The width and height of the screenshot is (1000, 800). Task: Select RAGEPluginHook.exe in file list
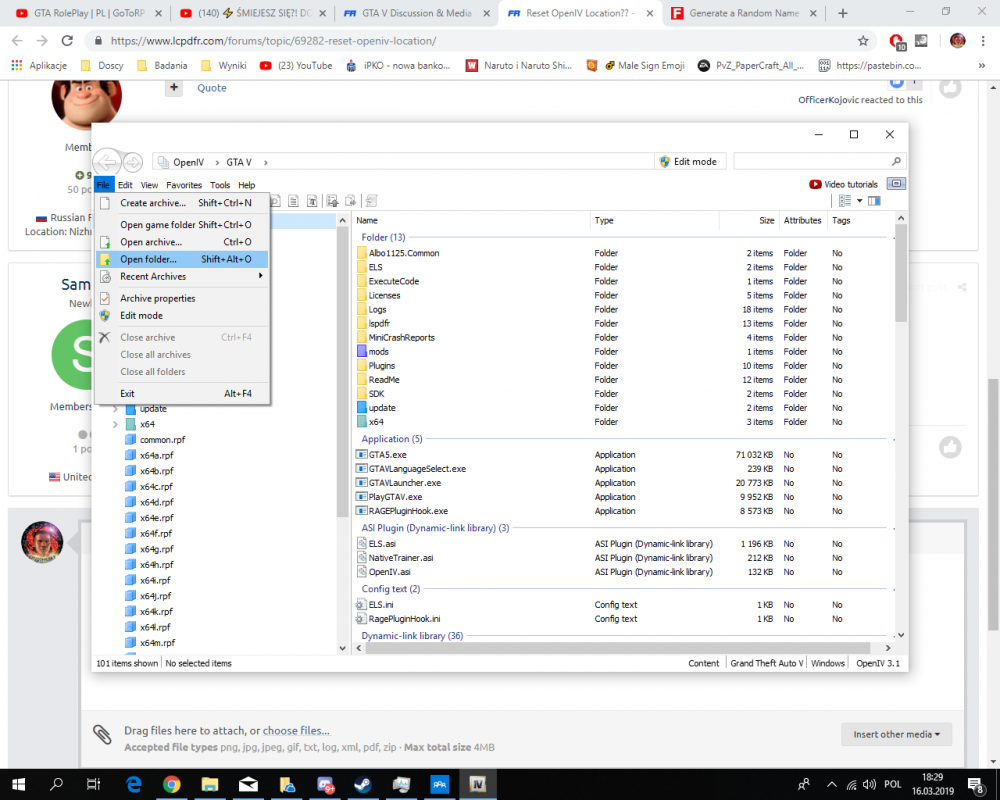coord(408,511)
